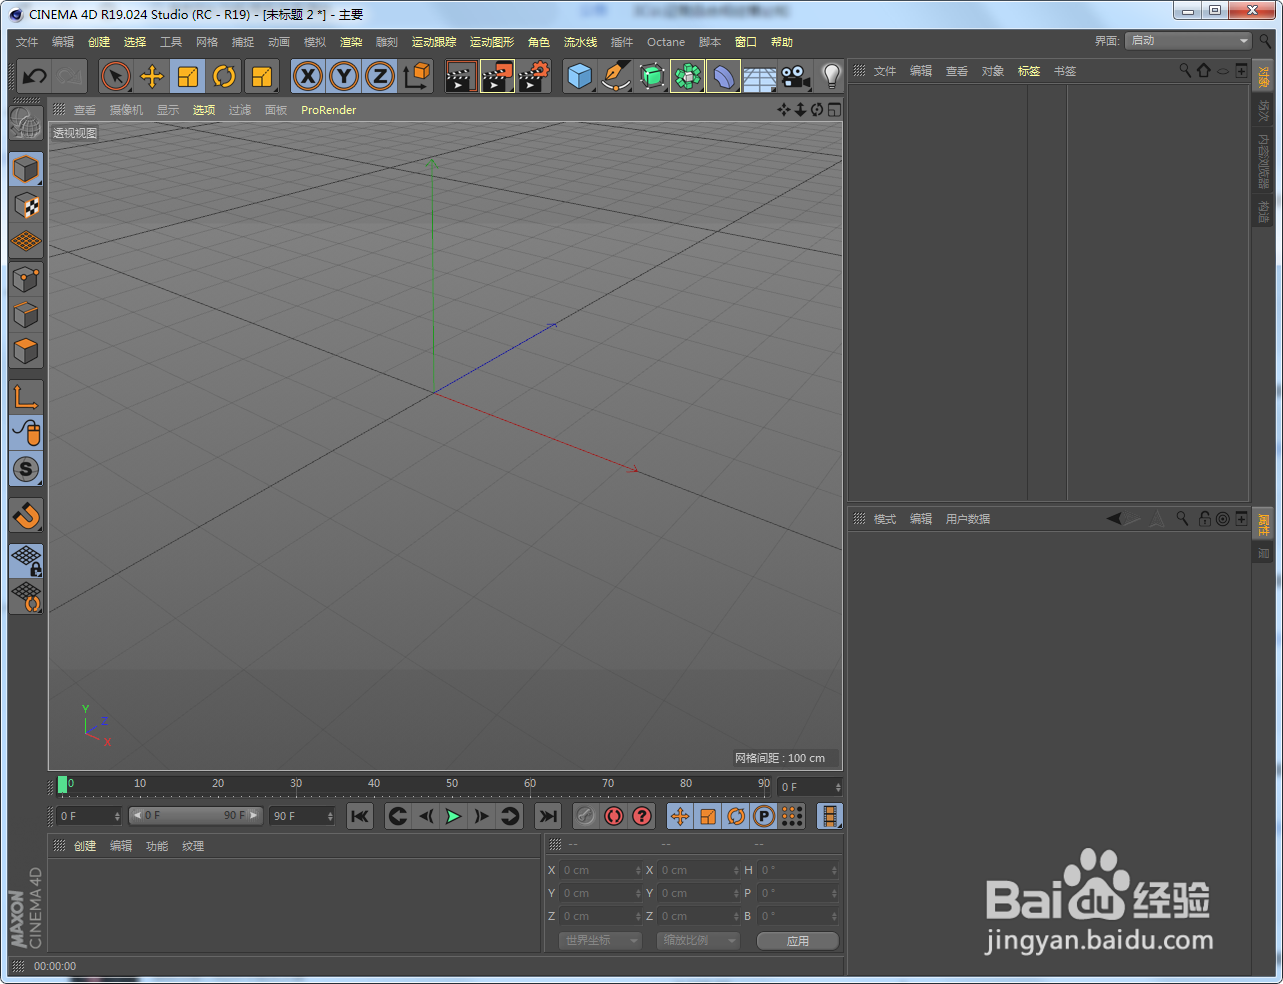Select the Move tool
Screen dimensions: 1283x984
(152, 77)
